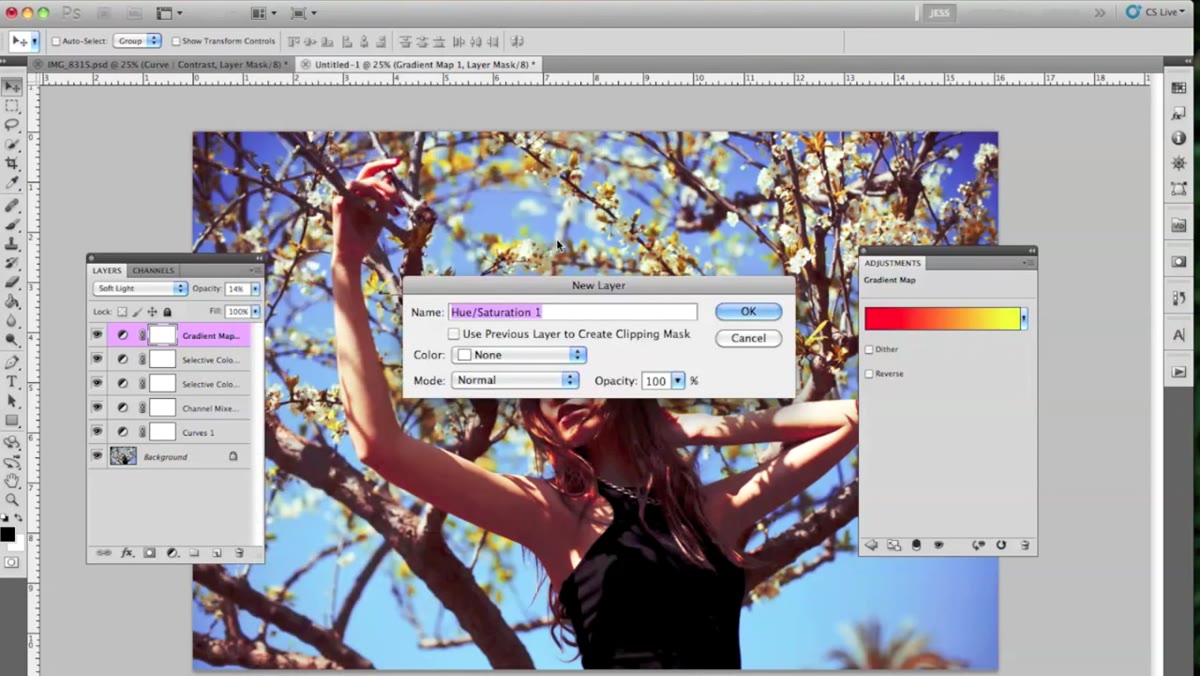Click the Background layer thumbnail
Screen dimensions: 1200x676
tap(123, 456)
